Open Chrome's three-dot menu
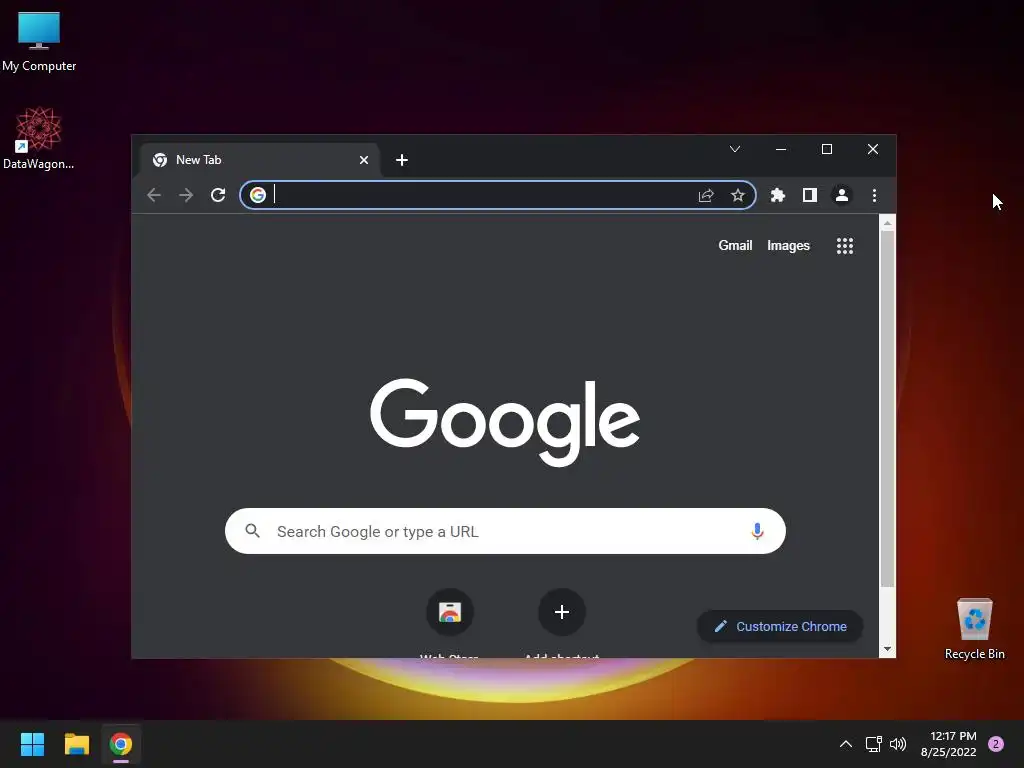The height and width of the screenshot is (768, 1024). tap(874, 195)
